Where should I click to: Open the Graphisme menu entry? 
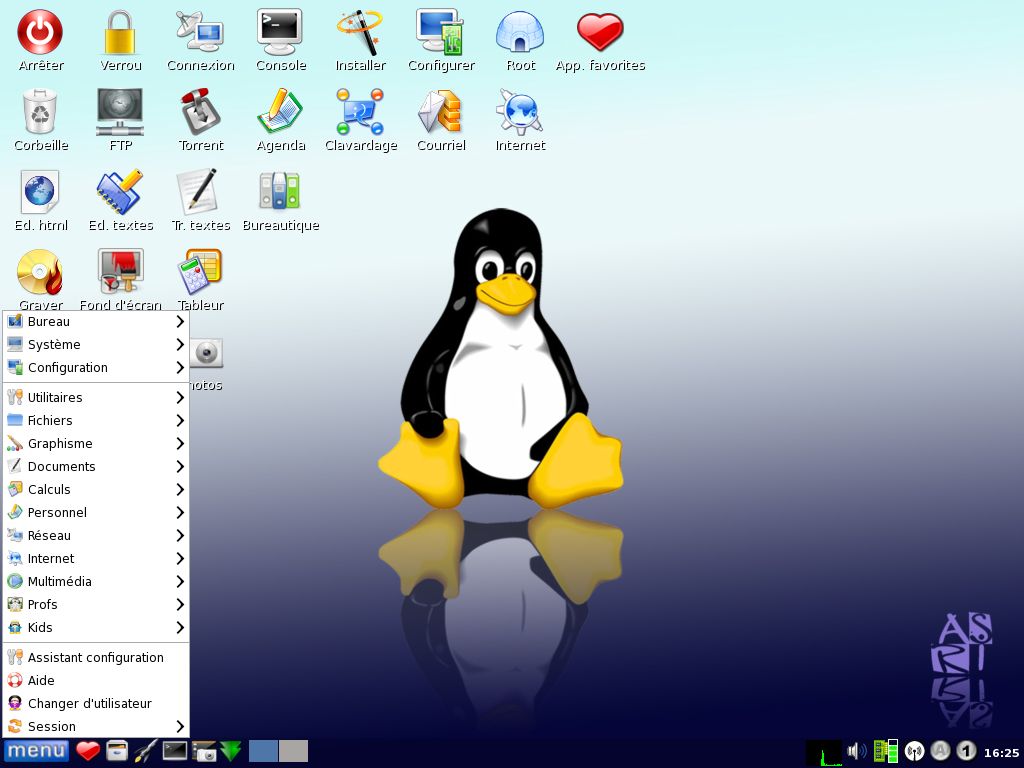click(96, 443)
